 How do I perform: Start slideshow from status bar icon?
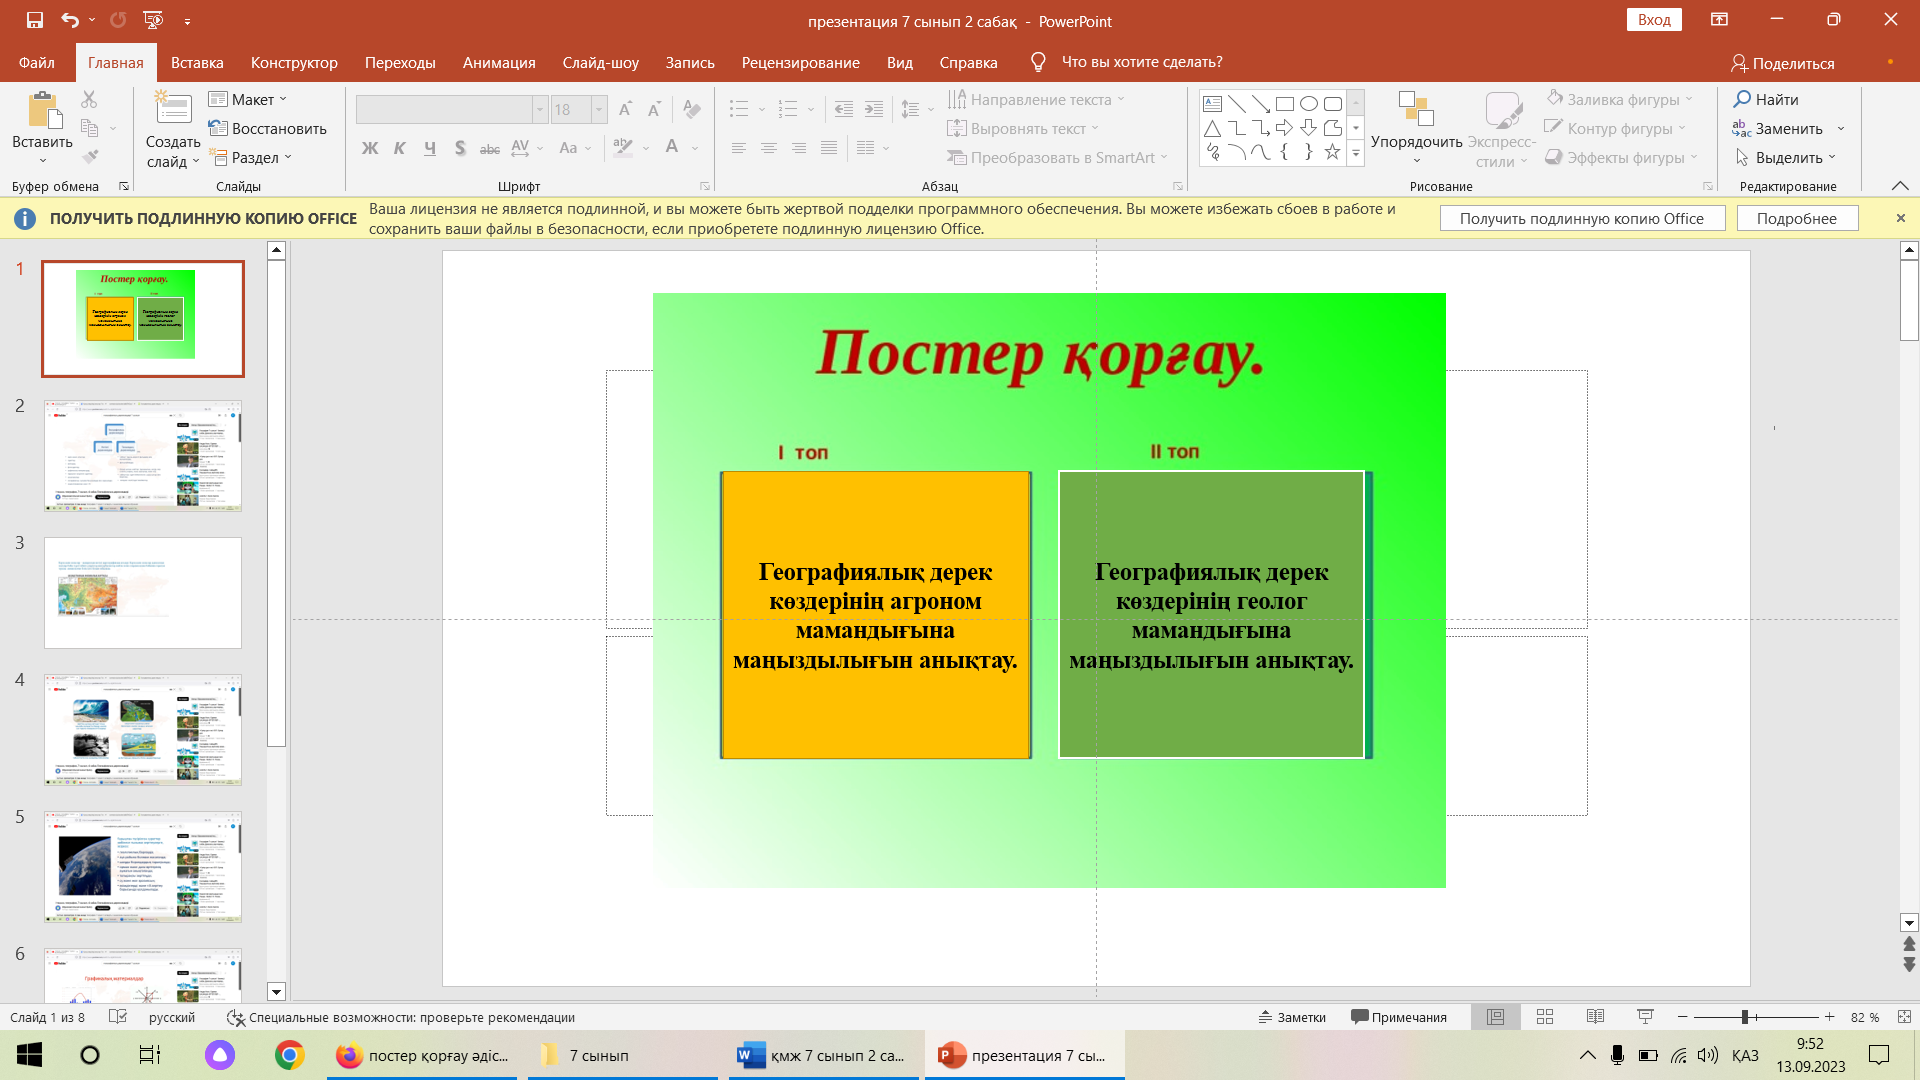click(1645, 1017)
